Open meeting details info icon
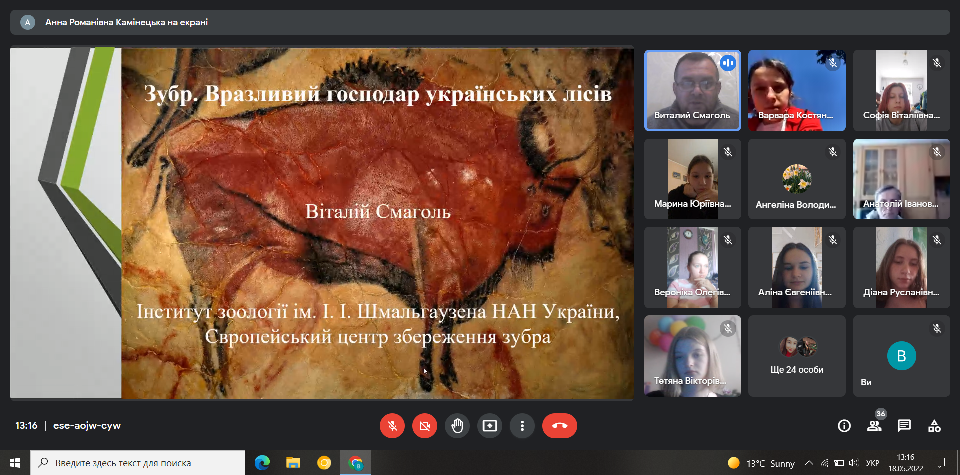This screenshot has width=960, height=475. coord(844,426)
